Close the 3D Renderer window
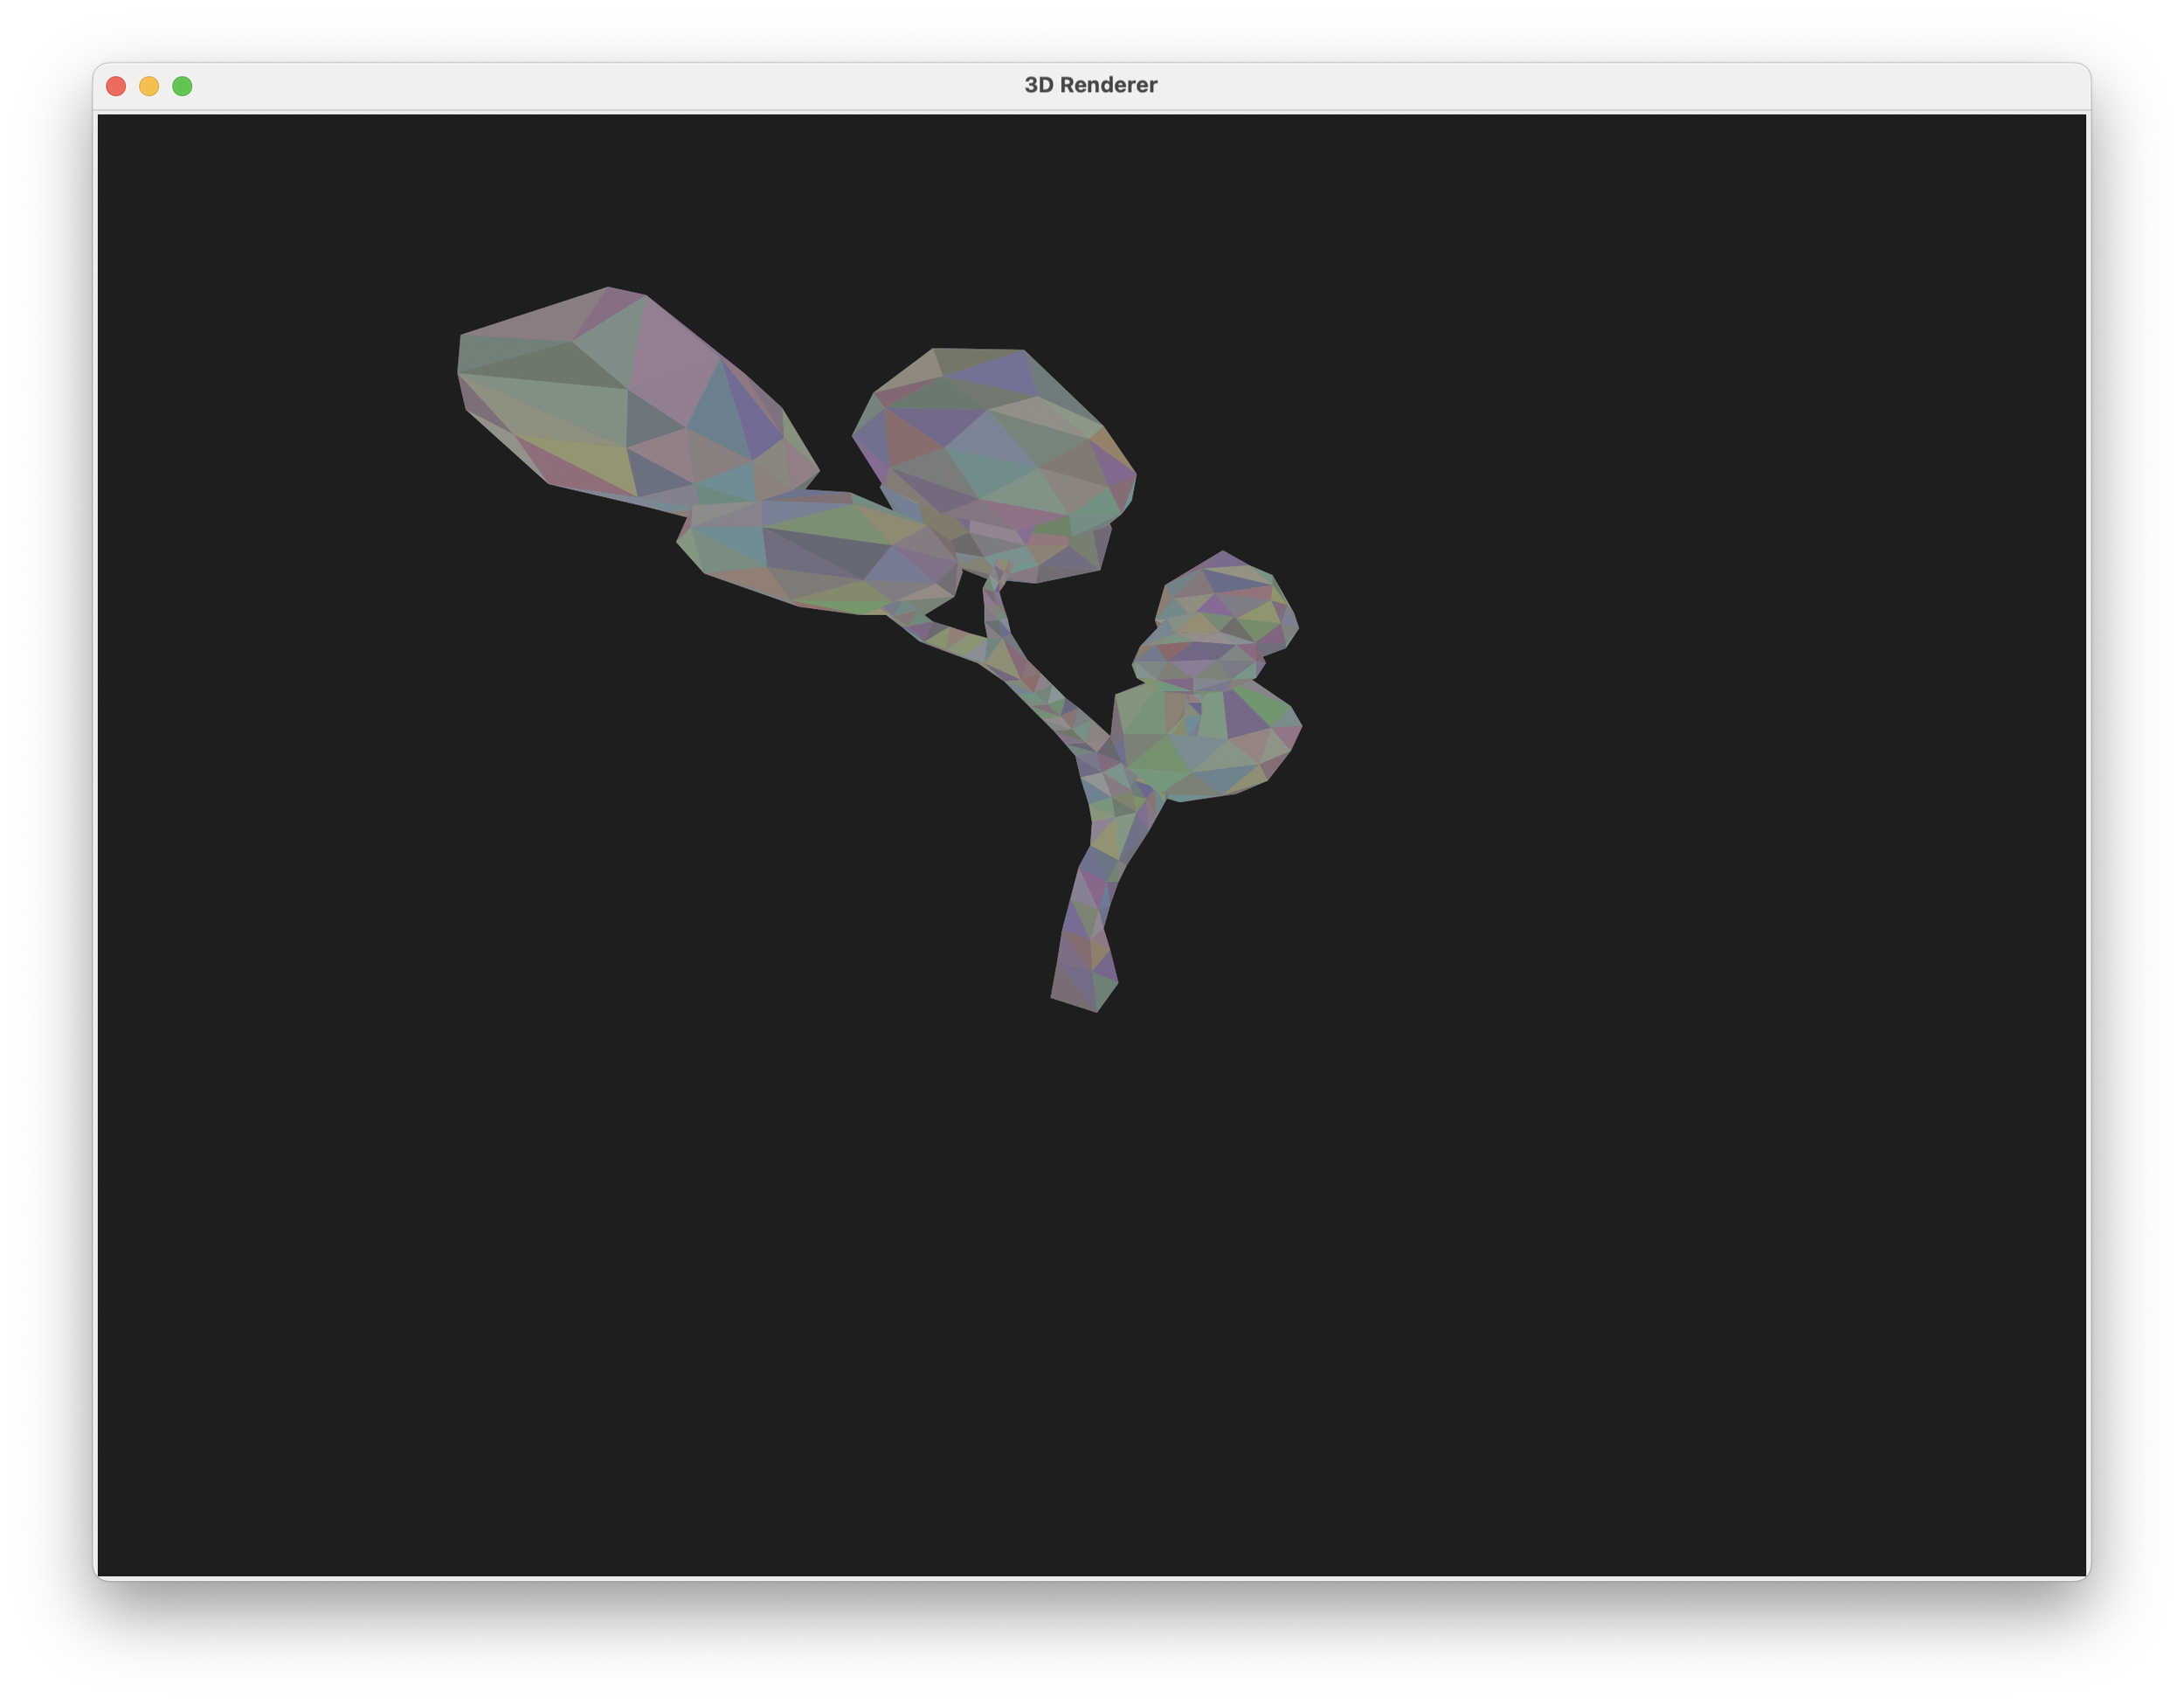The width and height of the screenshot is (2184, 1704). (117, 86)
